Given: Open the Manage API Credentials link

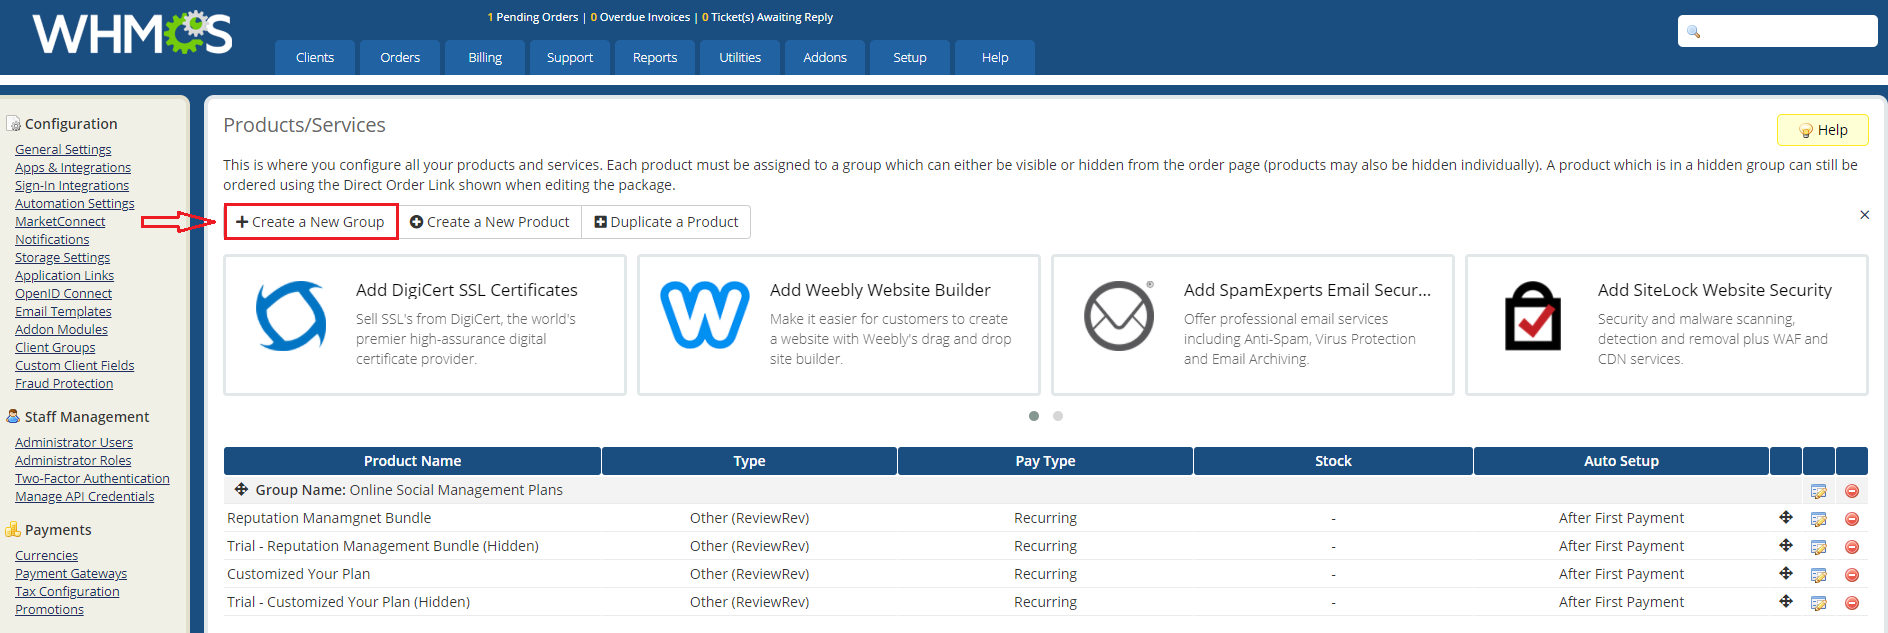Looking at the screenshot, I should pos(85,496).
